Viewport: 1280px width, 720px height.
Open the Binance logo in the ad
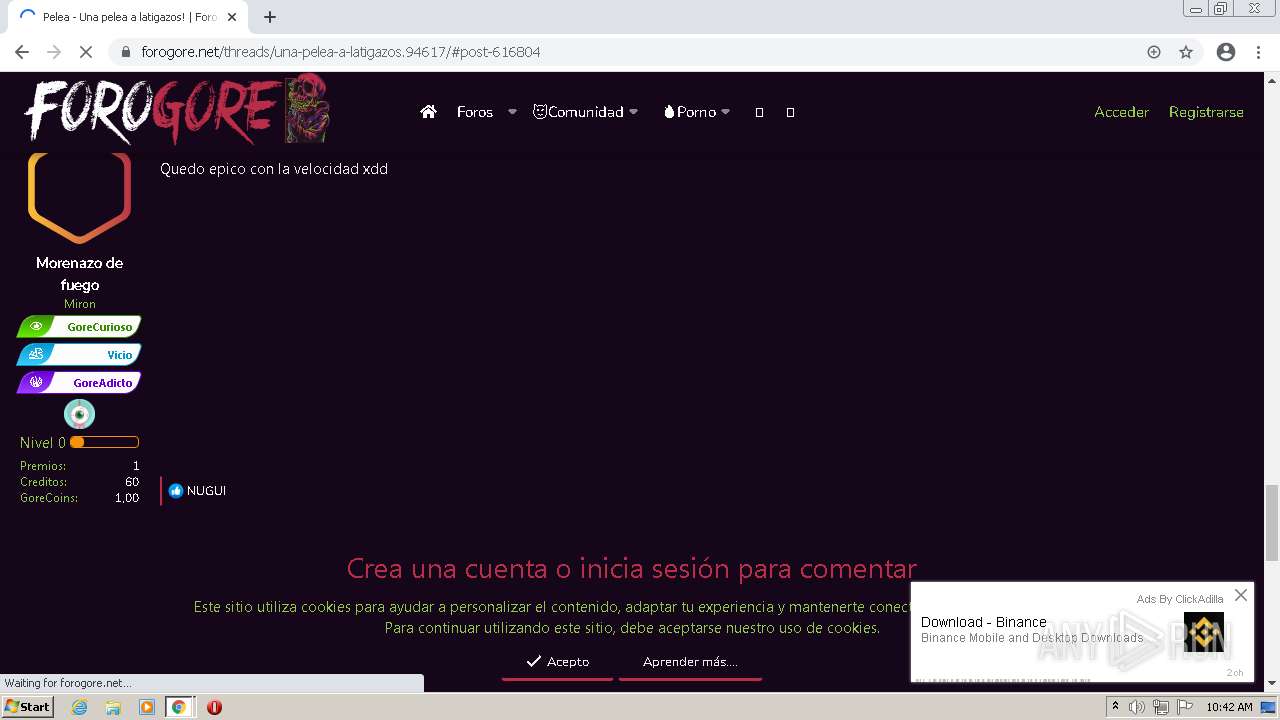pyautogui.click(x=1204, y=632)
